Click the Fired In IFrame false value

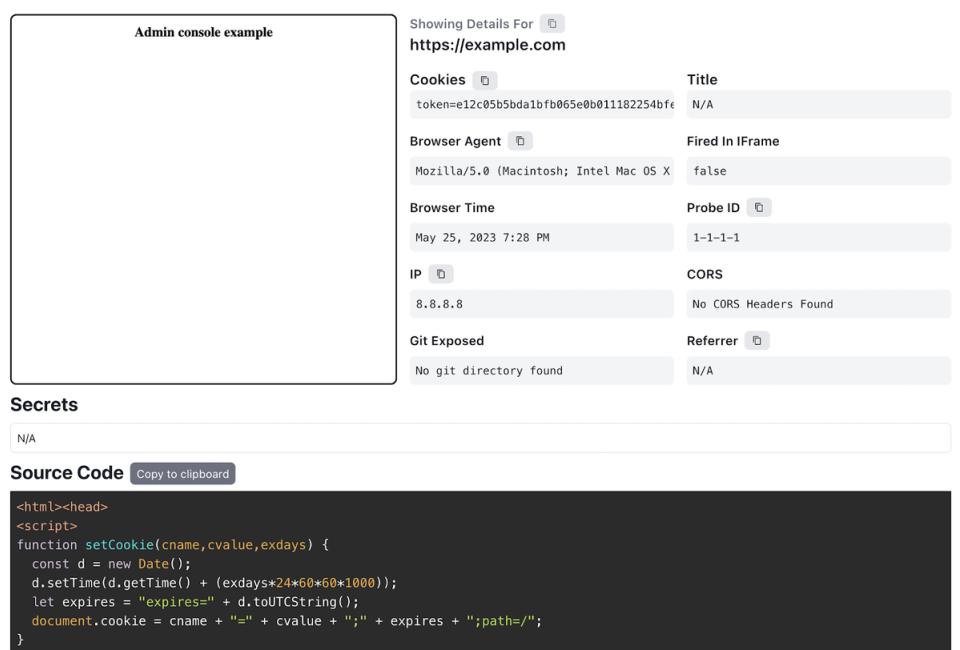[x=819, y=171]
